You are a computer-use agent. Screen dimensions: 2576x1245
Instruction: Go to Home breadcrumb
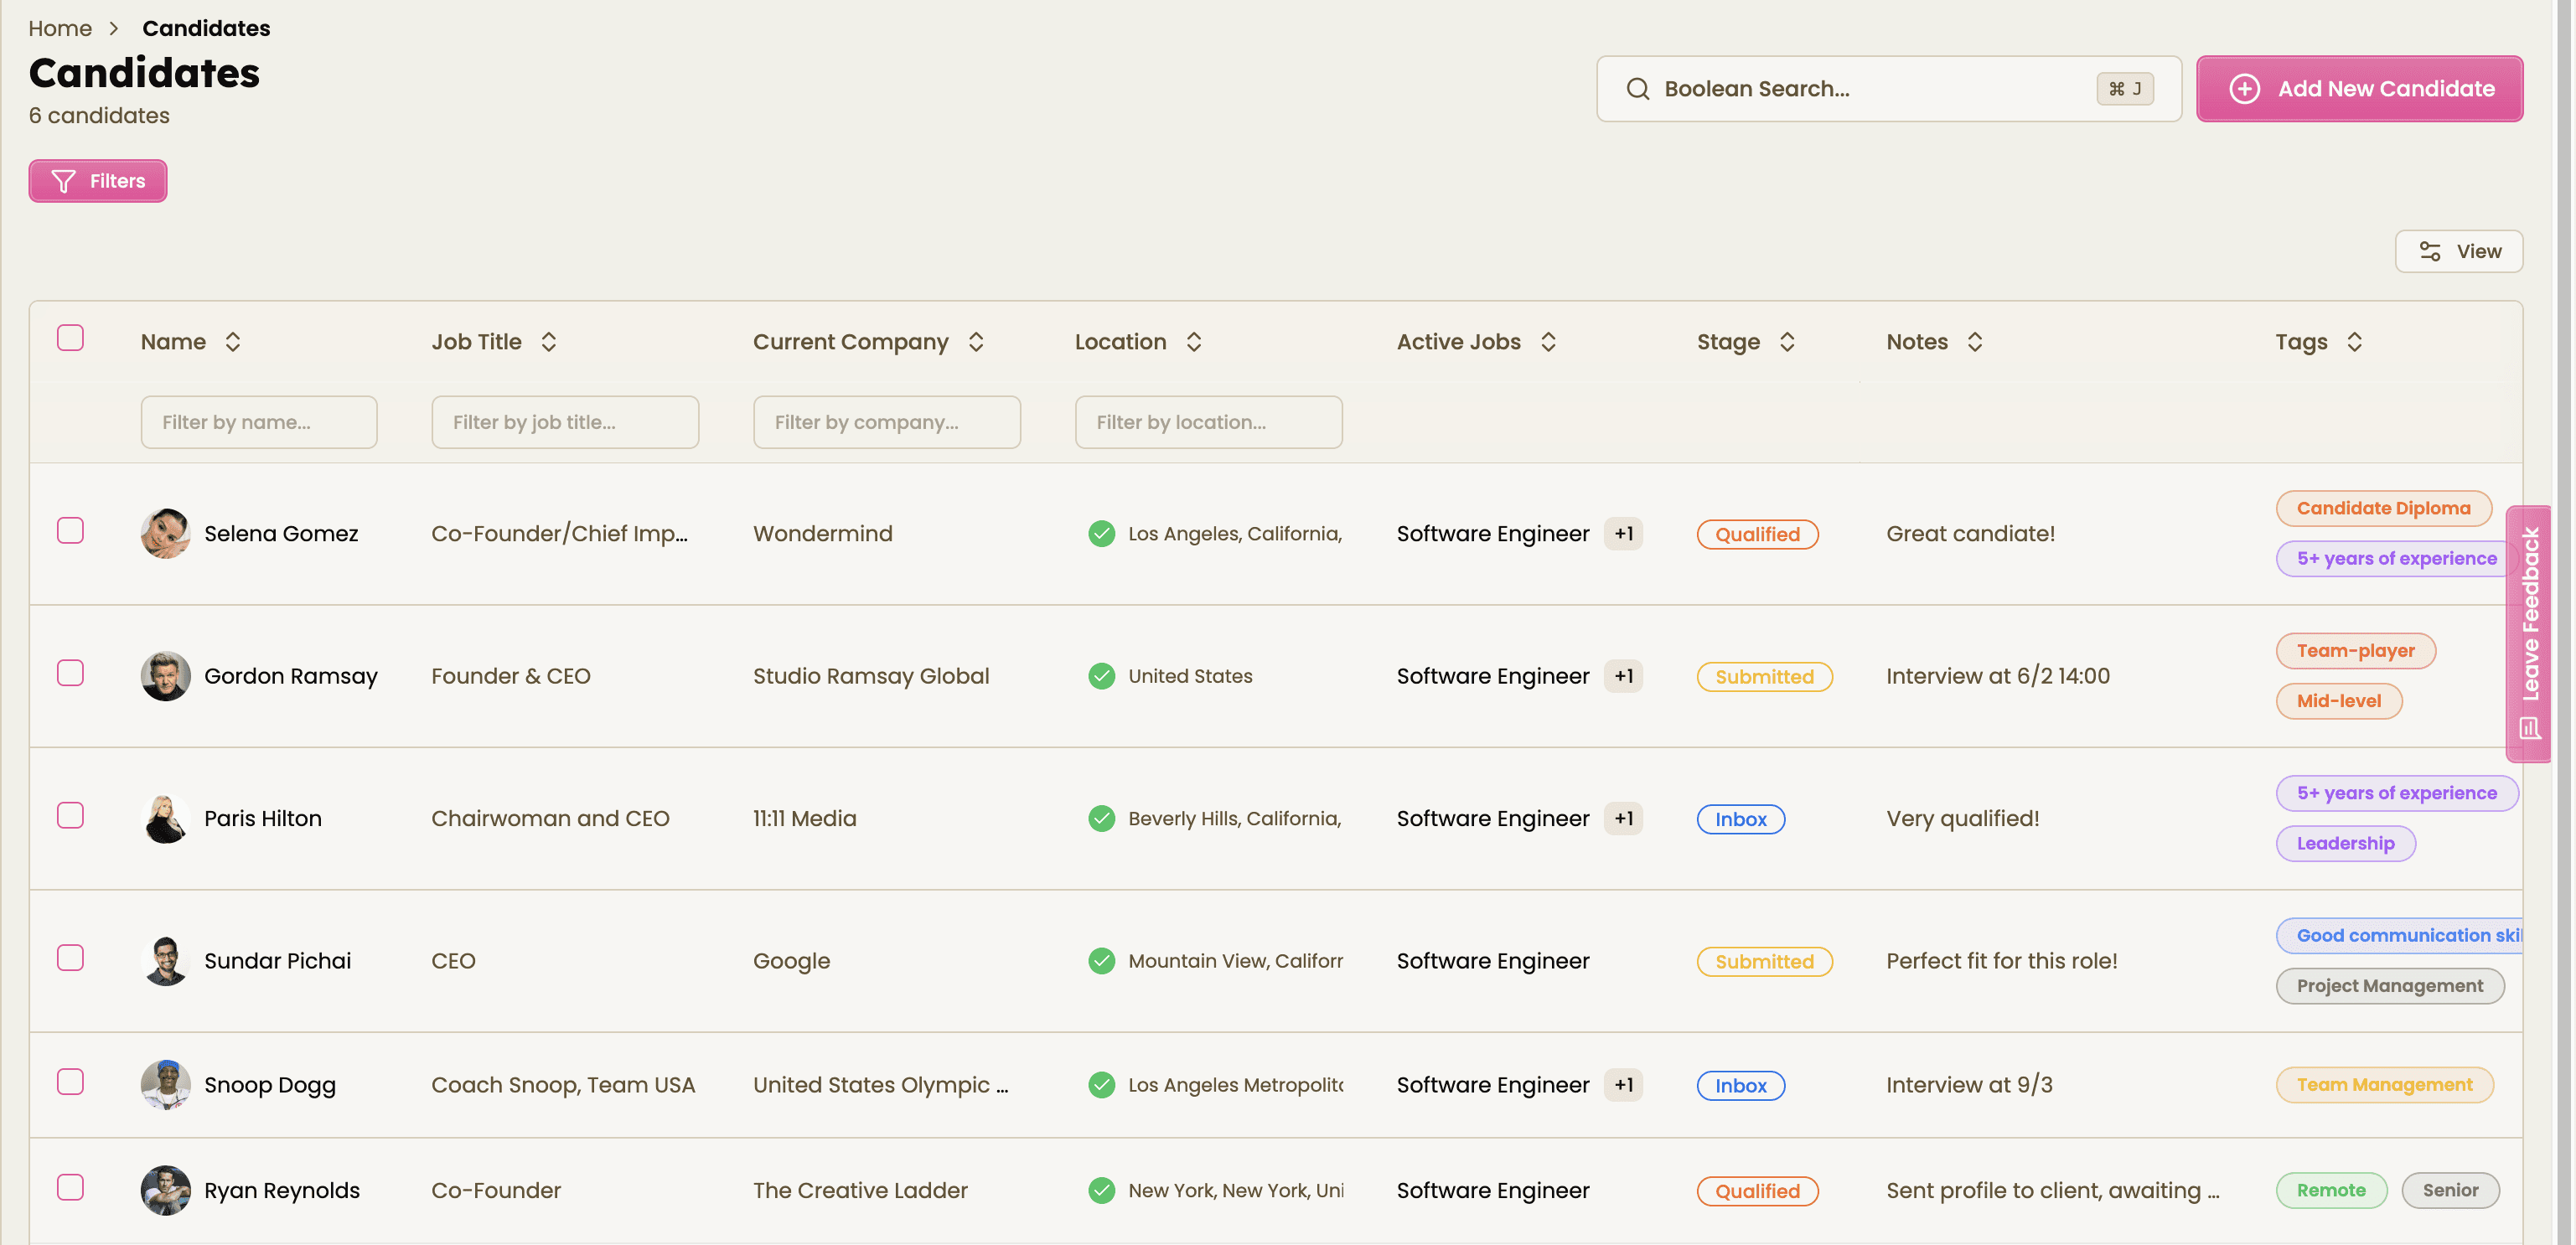(x=60, y=28)
